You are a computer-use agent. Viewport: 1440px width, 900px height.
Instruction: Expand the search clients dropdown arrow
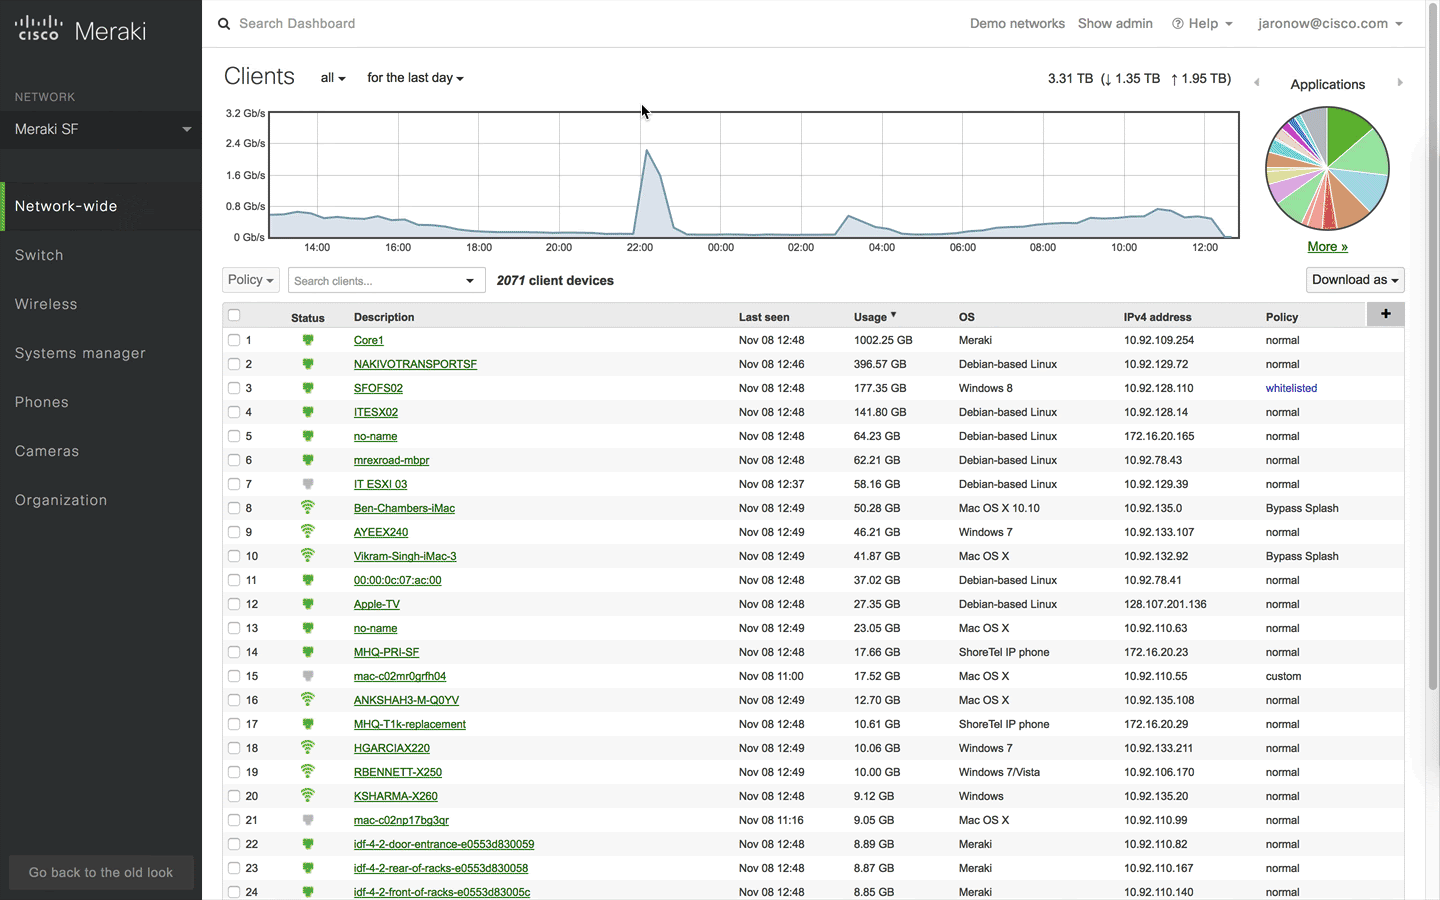[470, 281]
